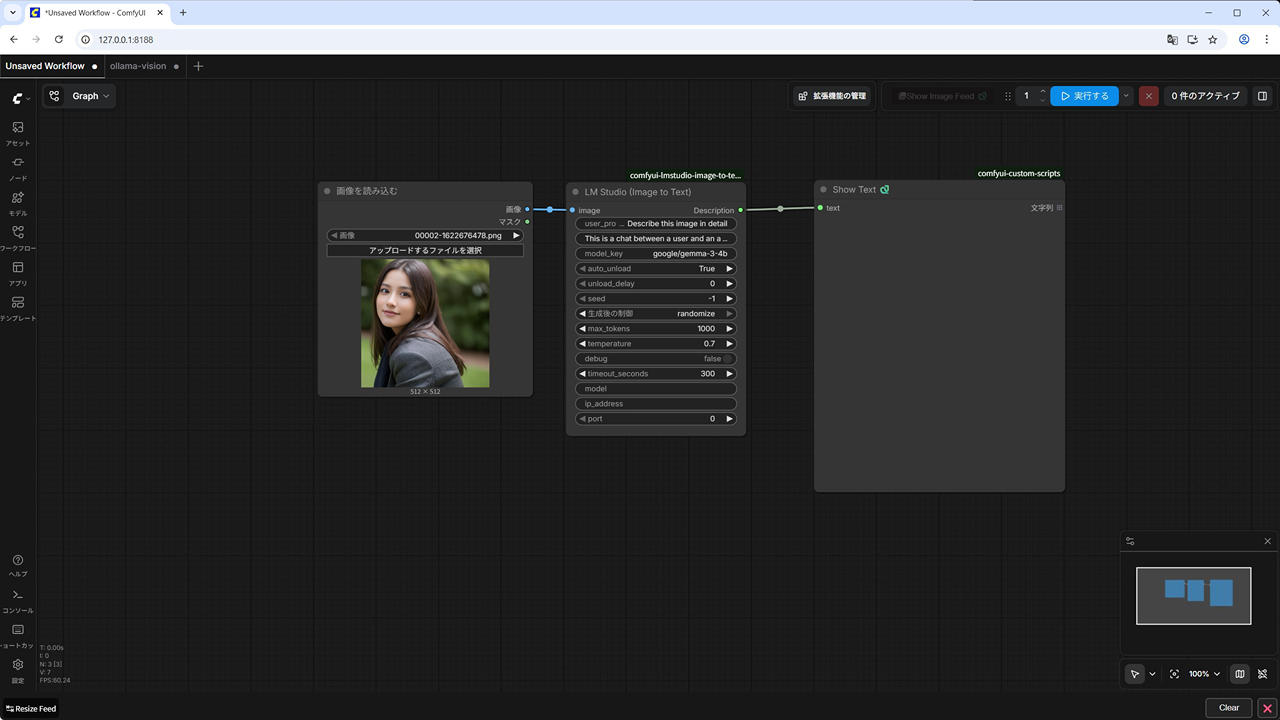Run the workflow with 実行する button
This screenshot has width=1280, height=720.
(x=1084, y=96)
